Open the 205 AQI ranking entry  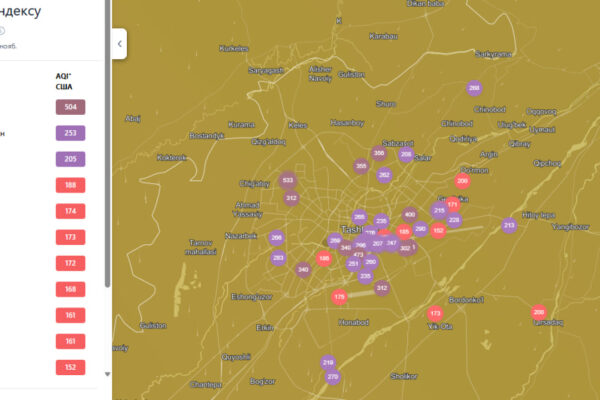pyautogui.click(x=71, y=158)
